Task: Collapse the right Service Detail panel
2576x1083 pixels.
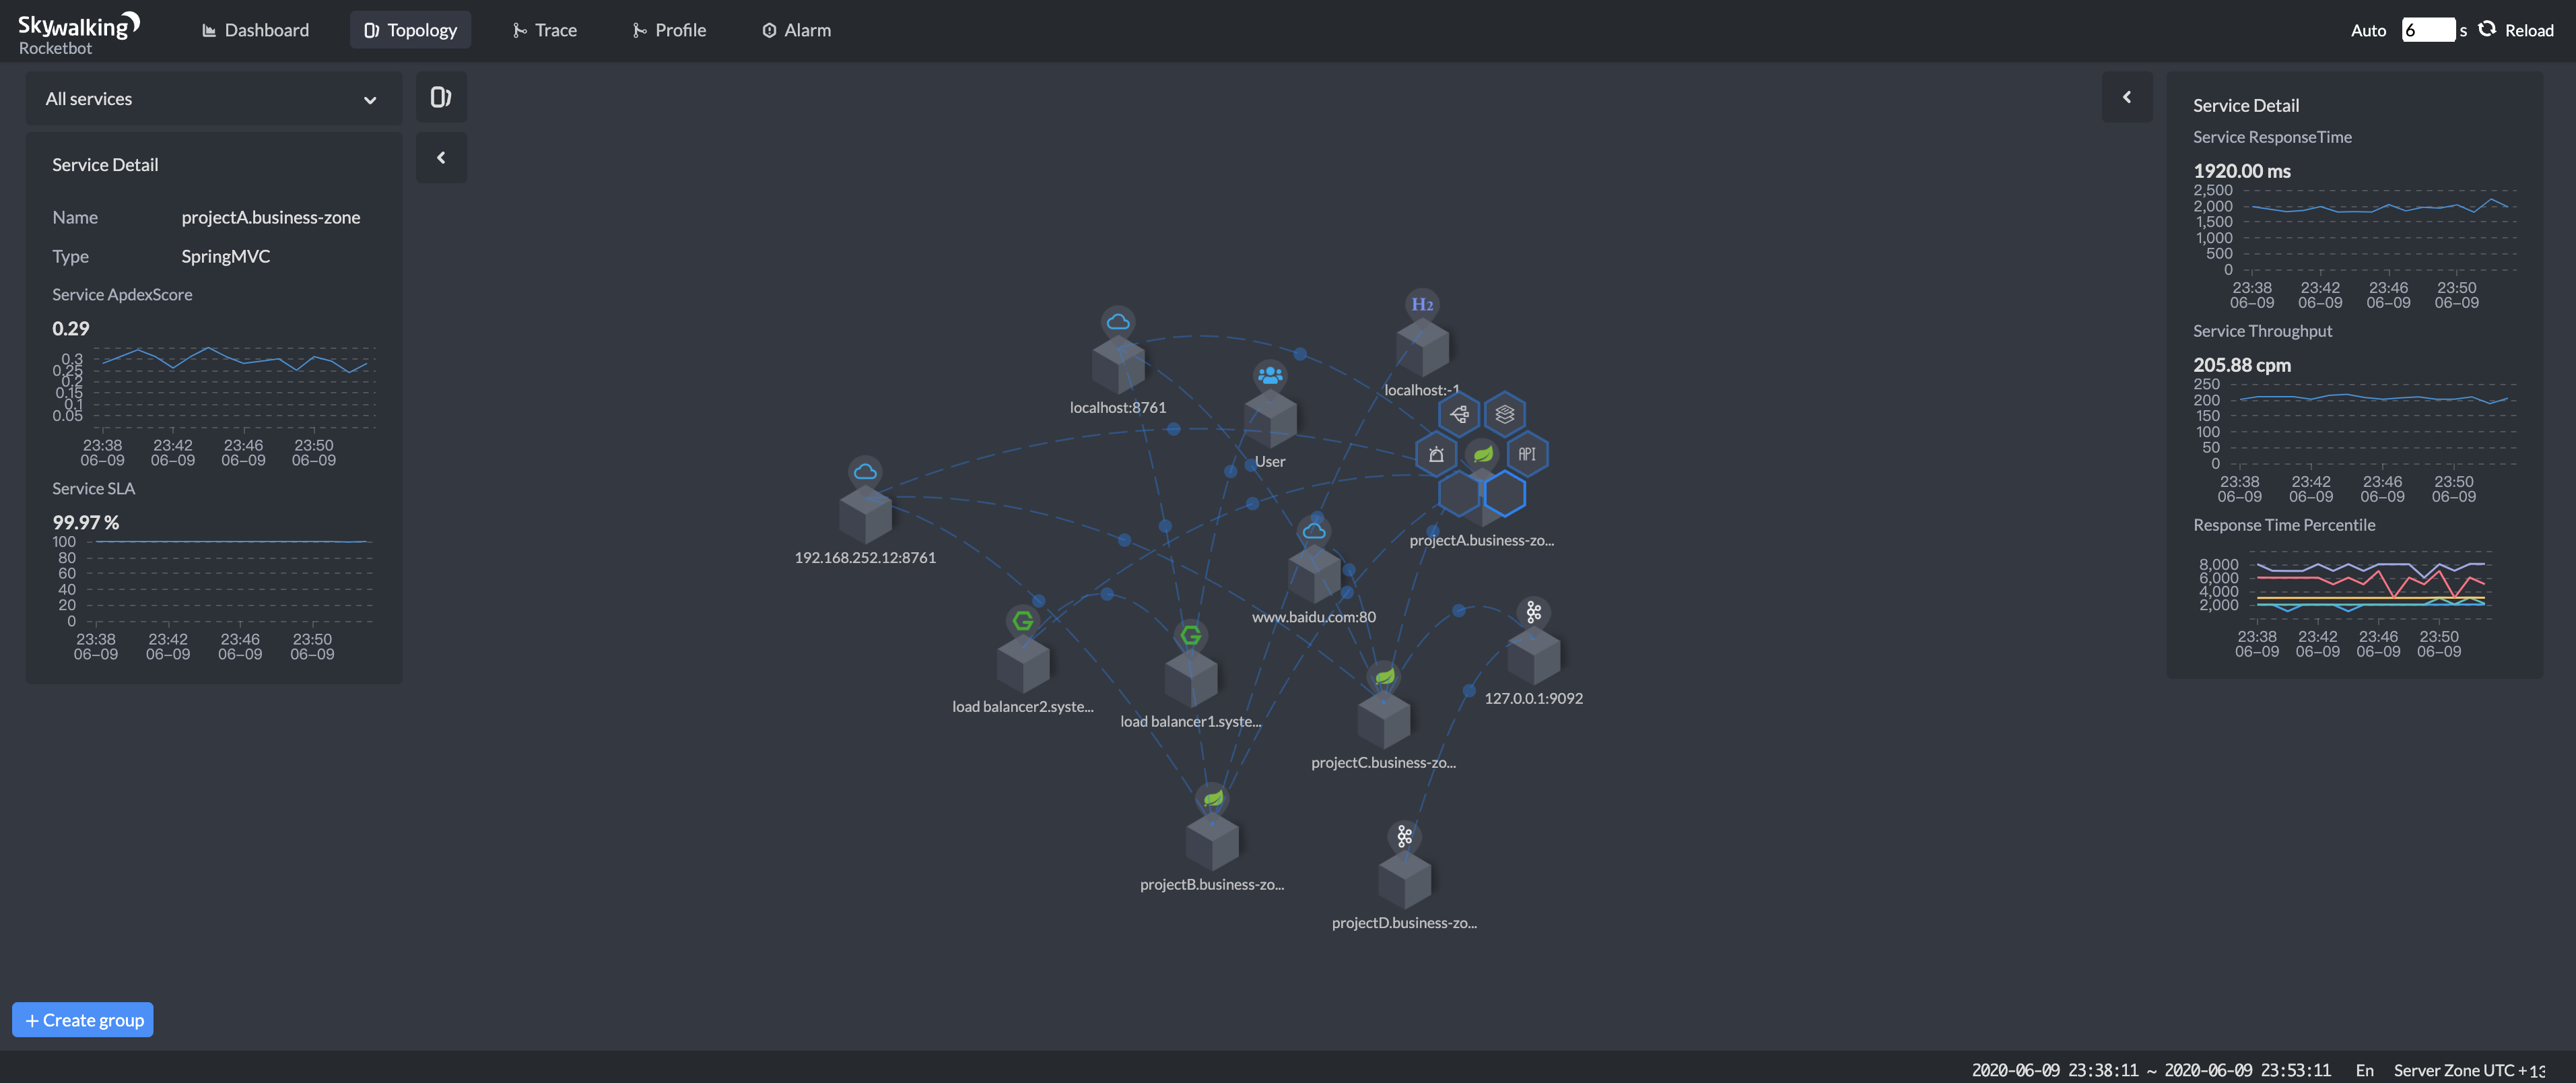Action: [2126, 97]
